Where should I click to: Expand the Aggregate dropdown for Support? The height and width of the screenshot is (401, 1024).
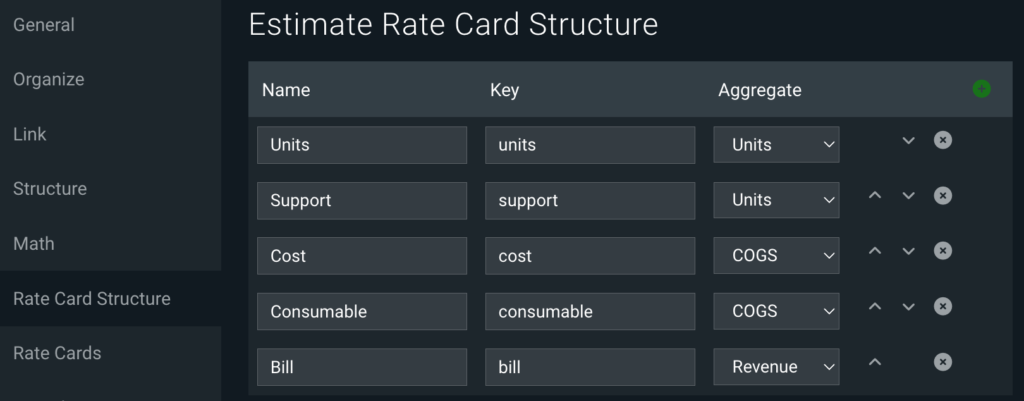point(776,200)
